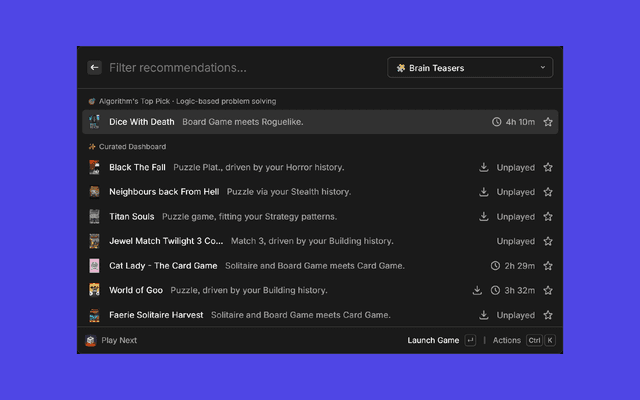Click the 2h 29m playtime label
Viewport: 640px width, 400px height.
click(519, 266)
